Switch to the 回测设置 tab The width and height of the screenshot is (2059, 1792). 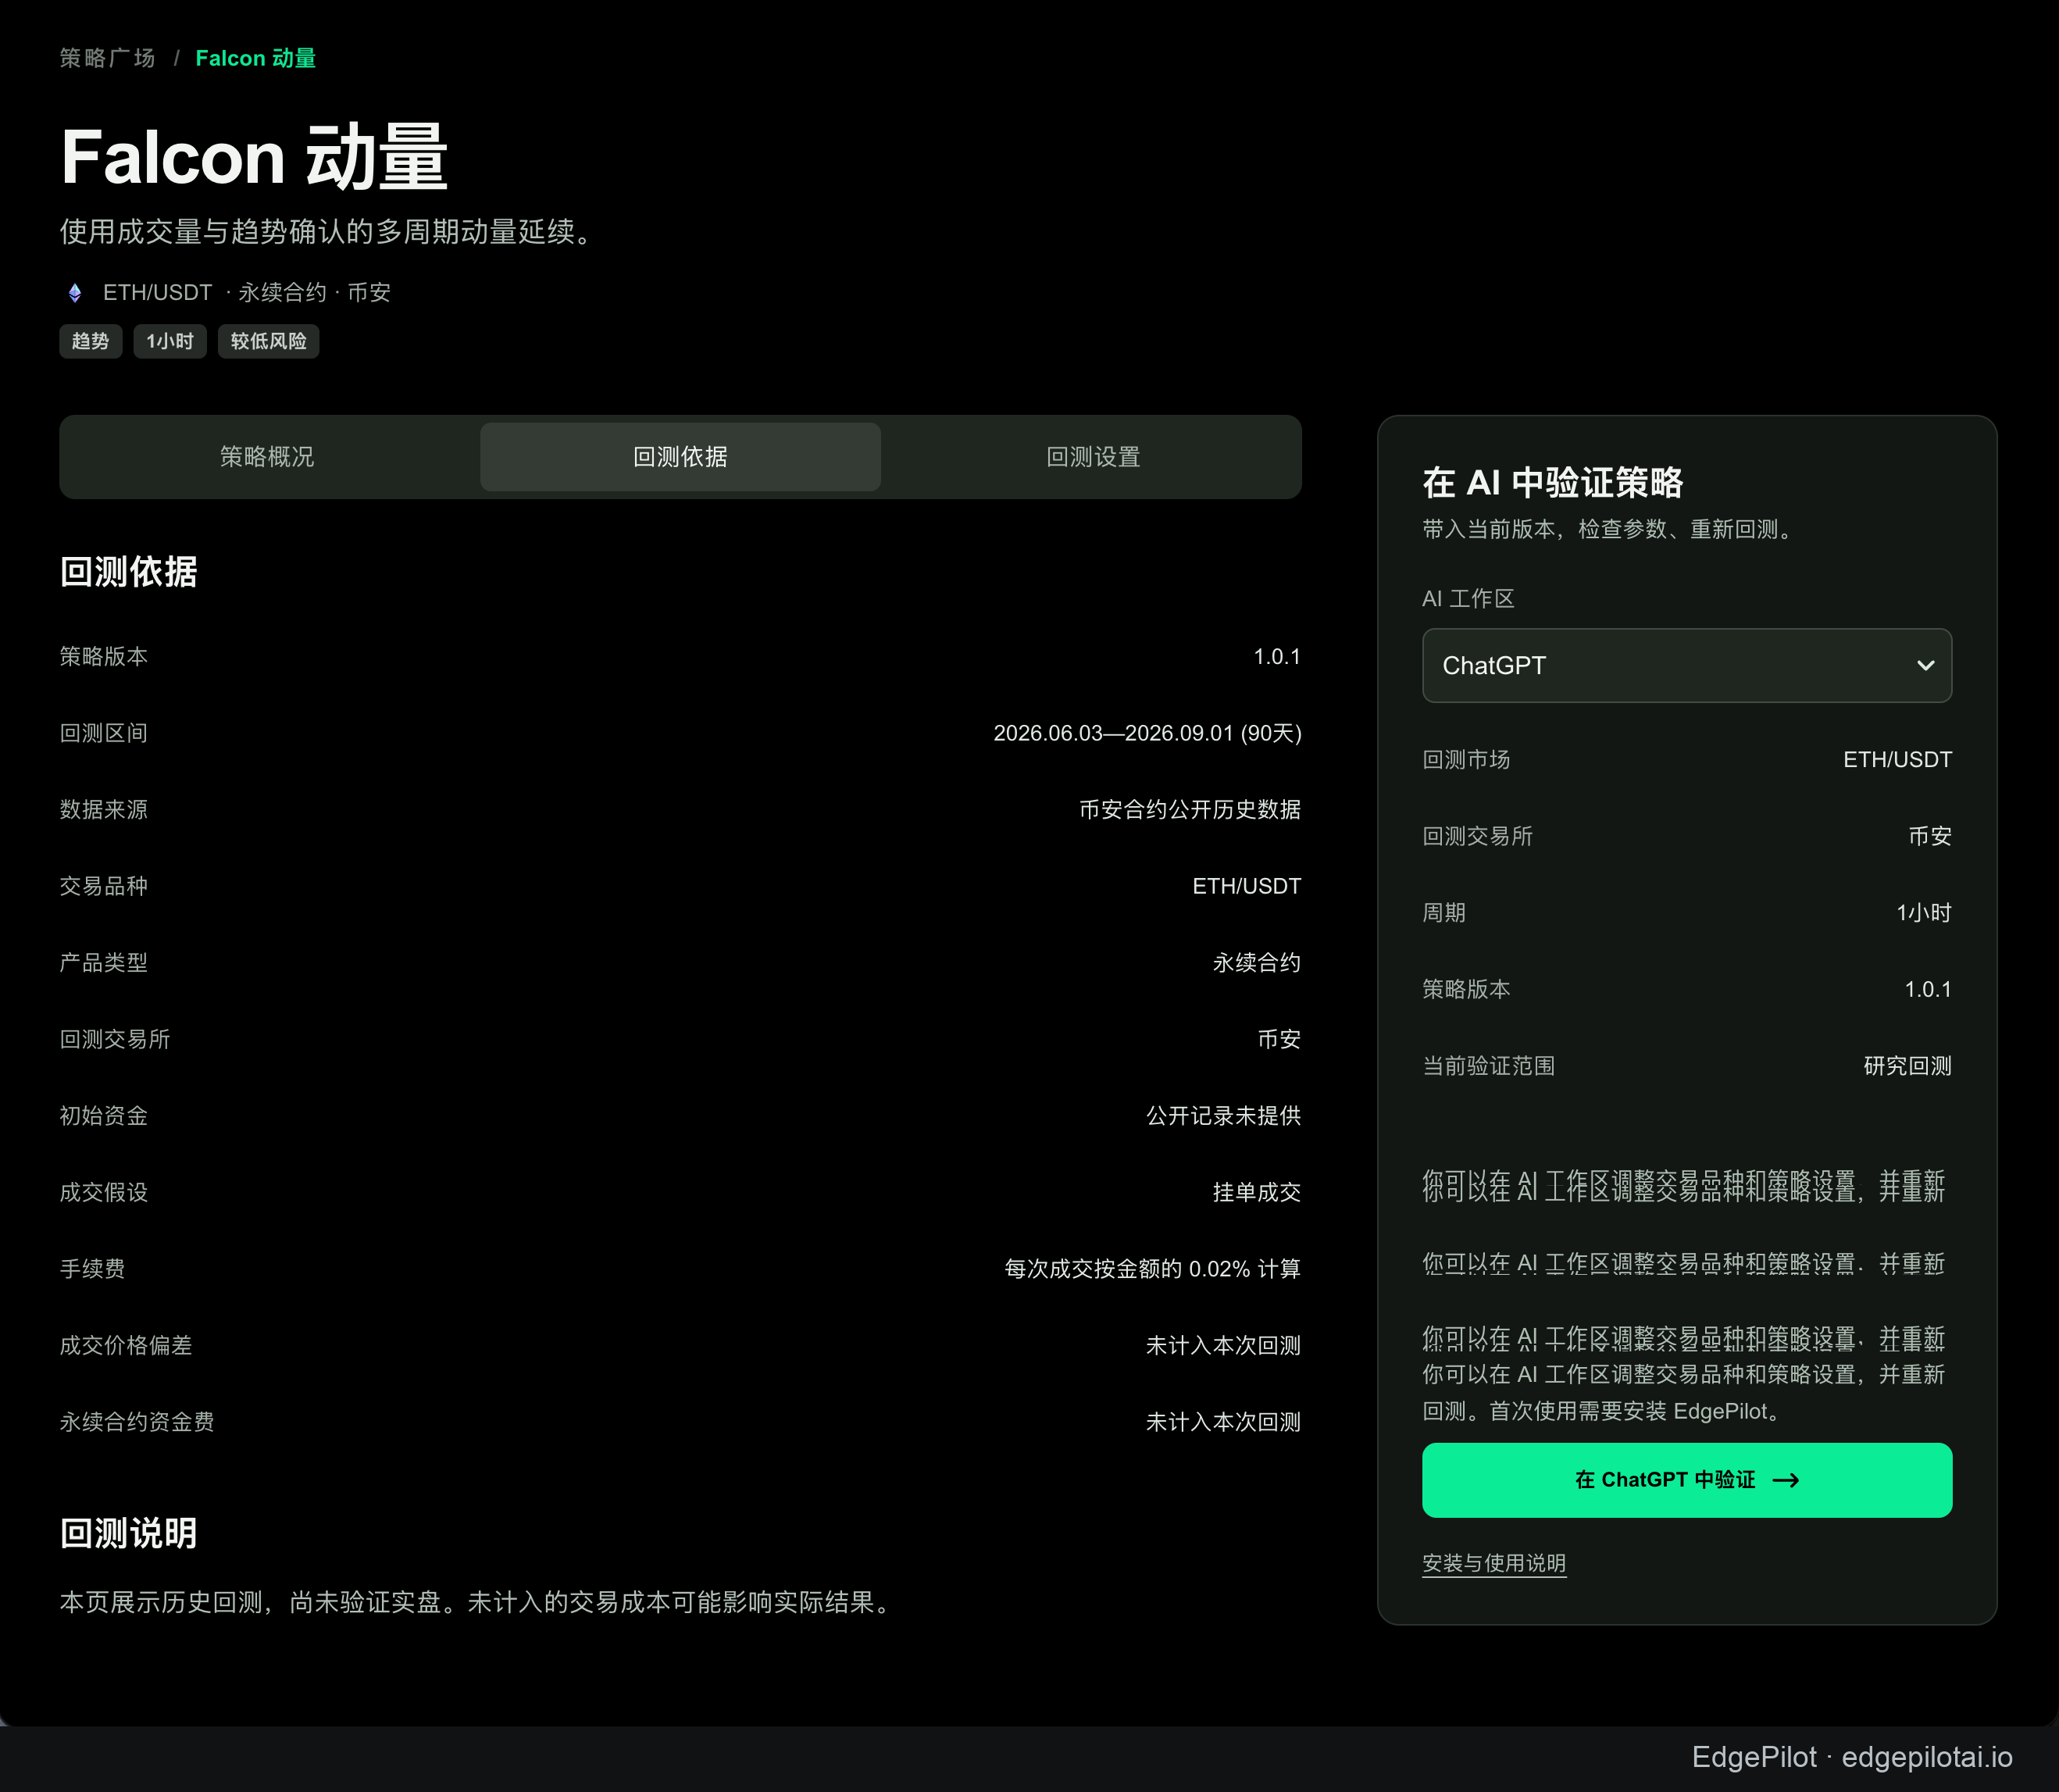pos(1093,457)
